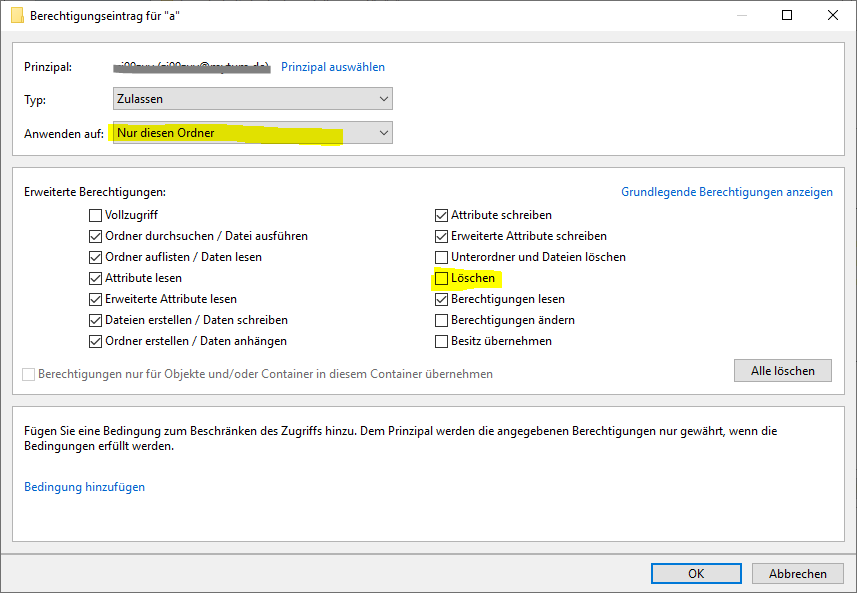
Task: Maximize the permission entry window
Action: [787, 16]
